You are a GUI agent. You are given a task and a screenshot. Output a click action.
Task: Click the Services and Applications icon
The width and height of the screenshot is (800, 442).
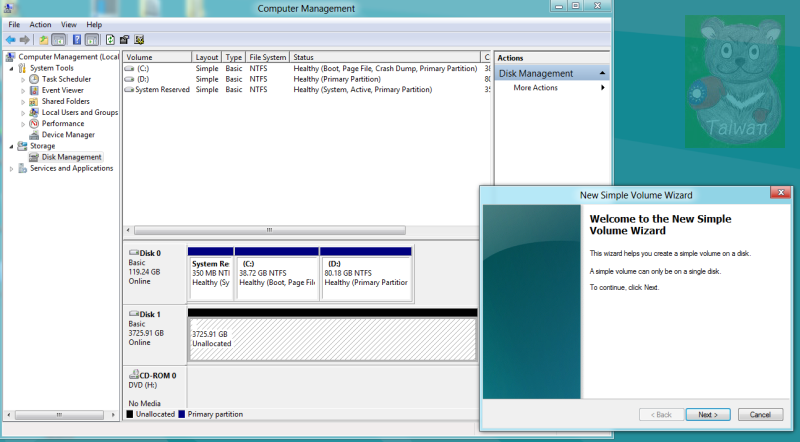coord(22,168)
